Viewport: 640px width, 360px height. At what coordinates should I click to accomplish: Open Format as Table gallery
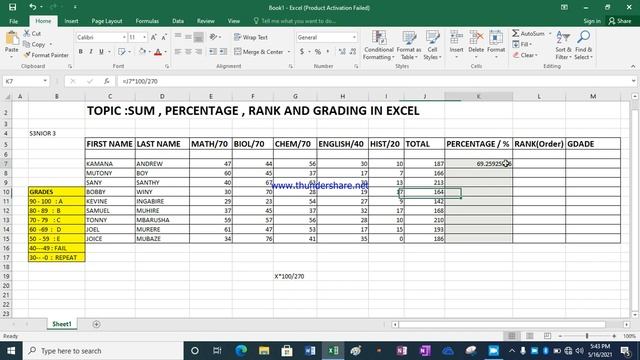pos(409,45)
